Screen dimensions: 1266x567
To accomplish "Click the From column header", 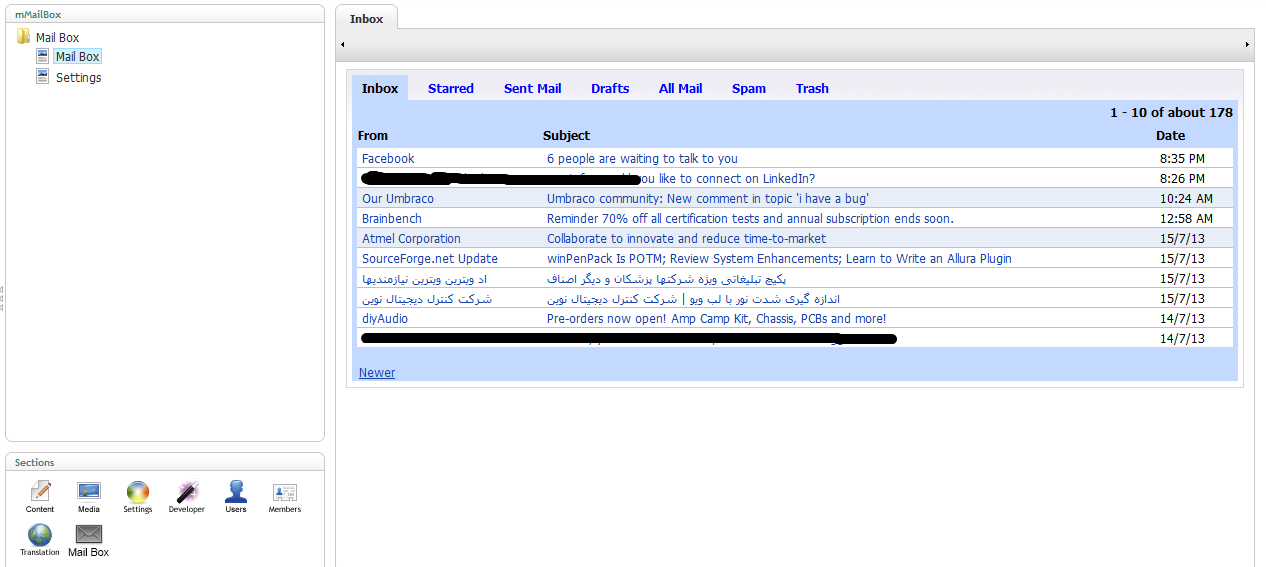I will [x=373, y=135].
